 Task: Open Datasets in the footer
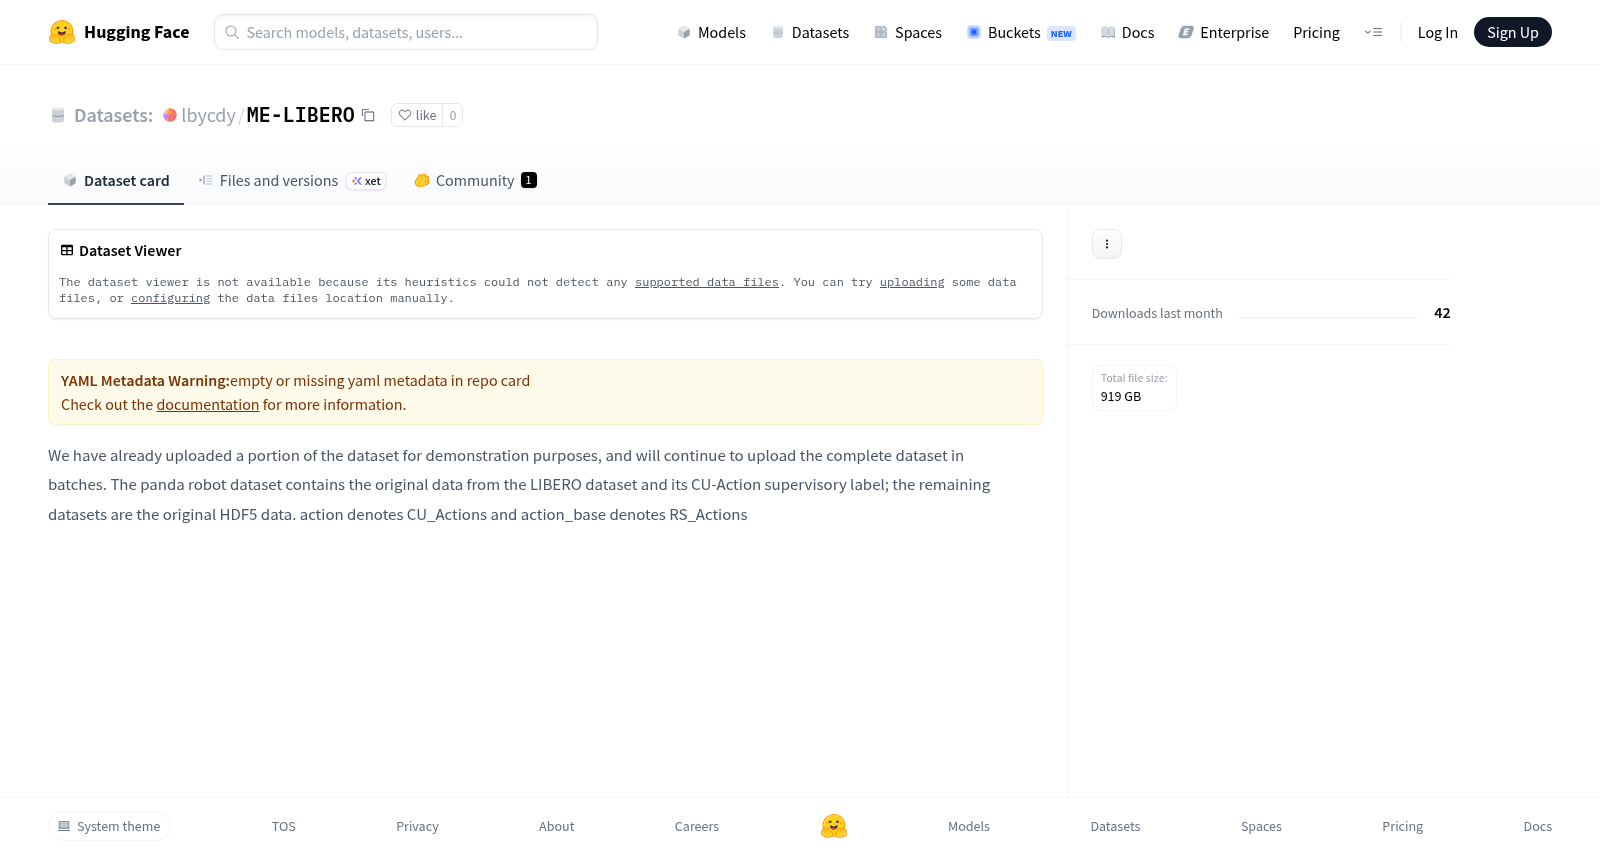[1116, 827]
